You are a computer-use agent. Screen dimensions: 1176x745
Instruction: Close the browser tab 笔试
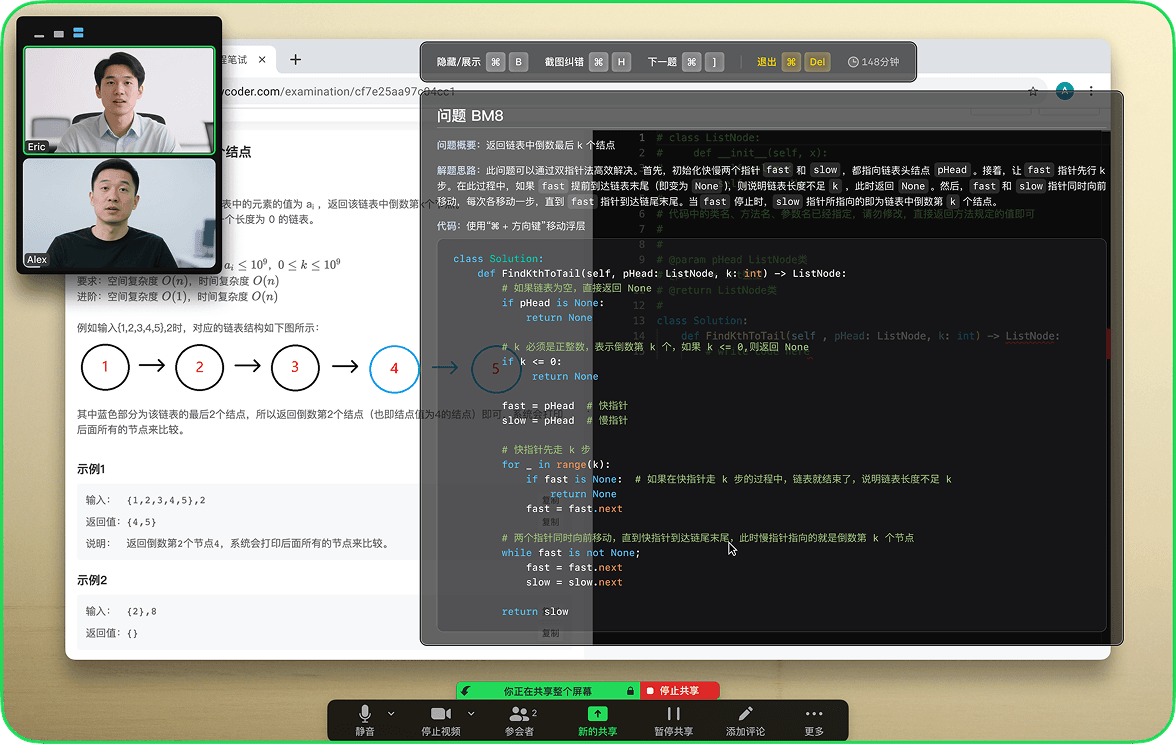pyautogui.click(x=262, y=59)
